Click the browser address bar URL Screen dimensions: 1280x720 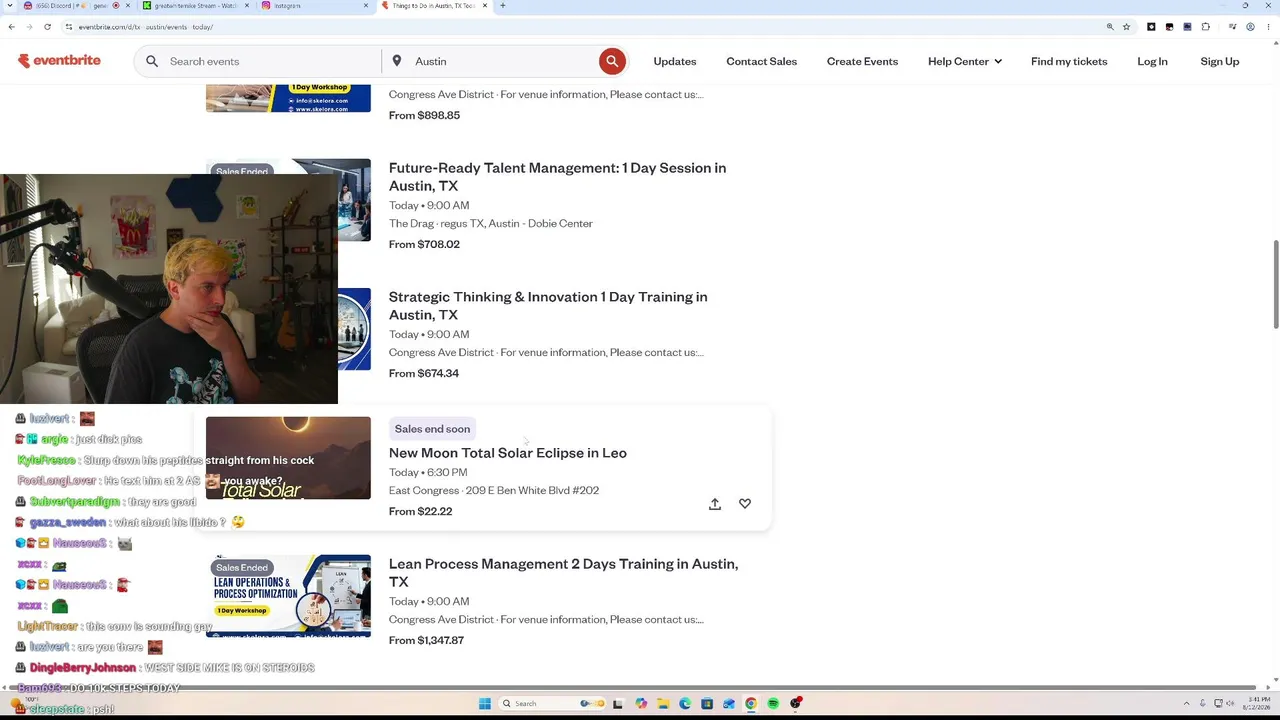click(146, 27)
